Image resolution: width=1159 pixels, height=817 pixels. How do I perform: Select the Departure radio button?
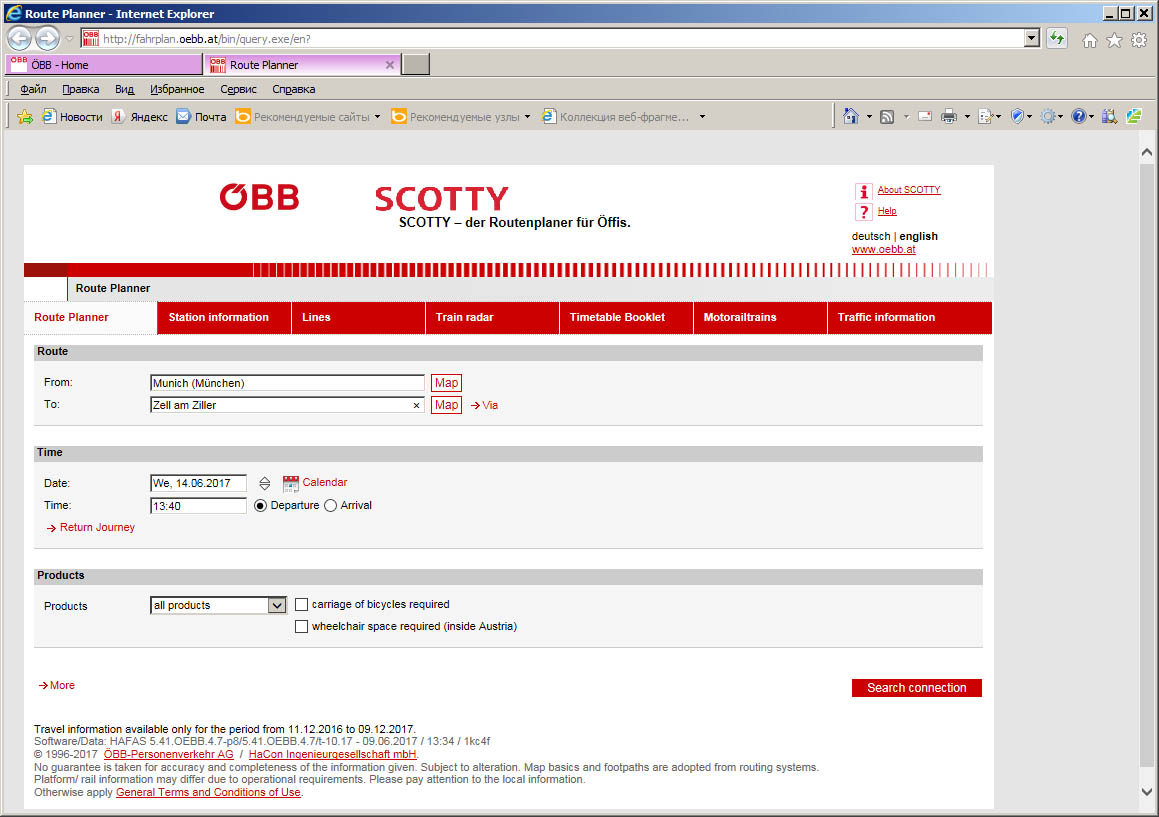pos(260,506)
